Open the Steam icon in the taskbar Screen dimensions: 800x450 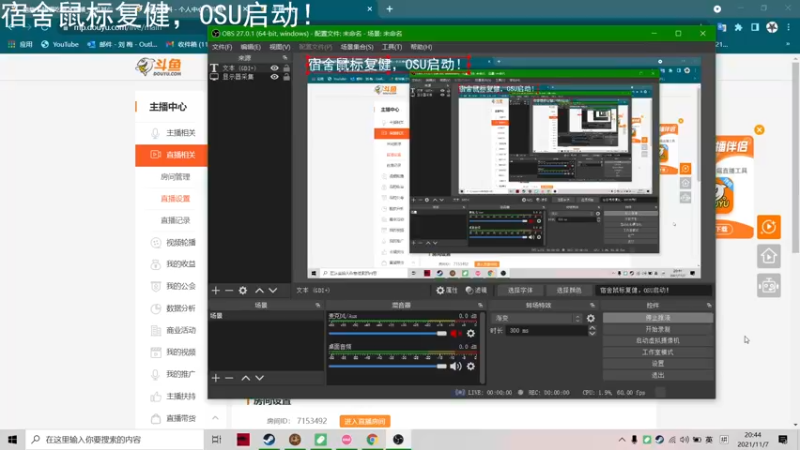[x=269, y=439]
